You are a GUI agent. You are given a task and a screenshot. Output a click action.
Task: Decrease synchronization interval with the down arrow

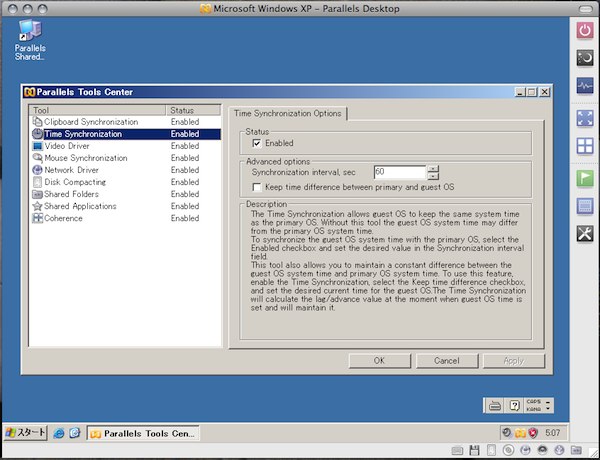click(433, 176)
